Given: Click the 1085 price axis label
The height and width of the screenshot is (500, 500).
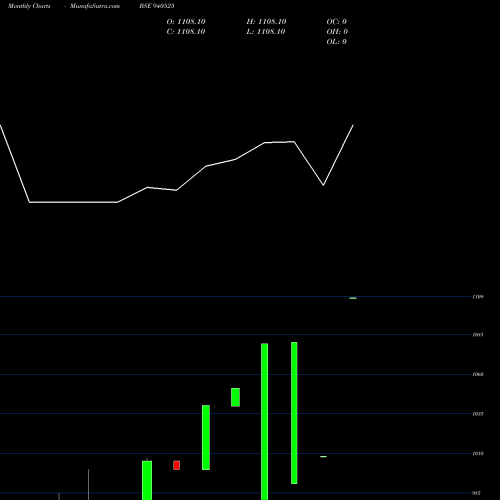Looking at the screenshot, I should 478,335.
